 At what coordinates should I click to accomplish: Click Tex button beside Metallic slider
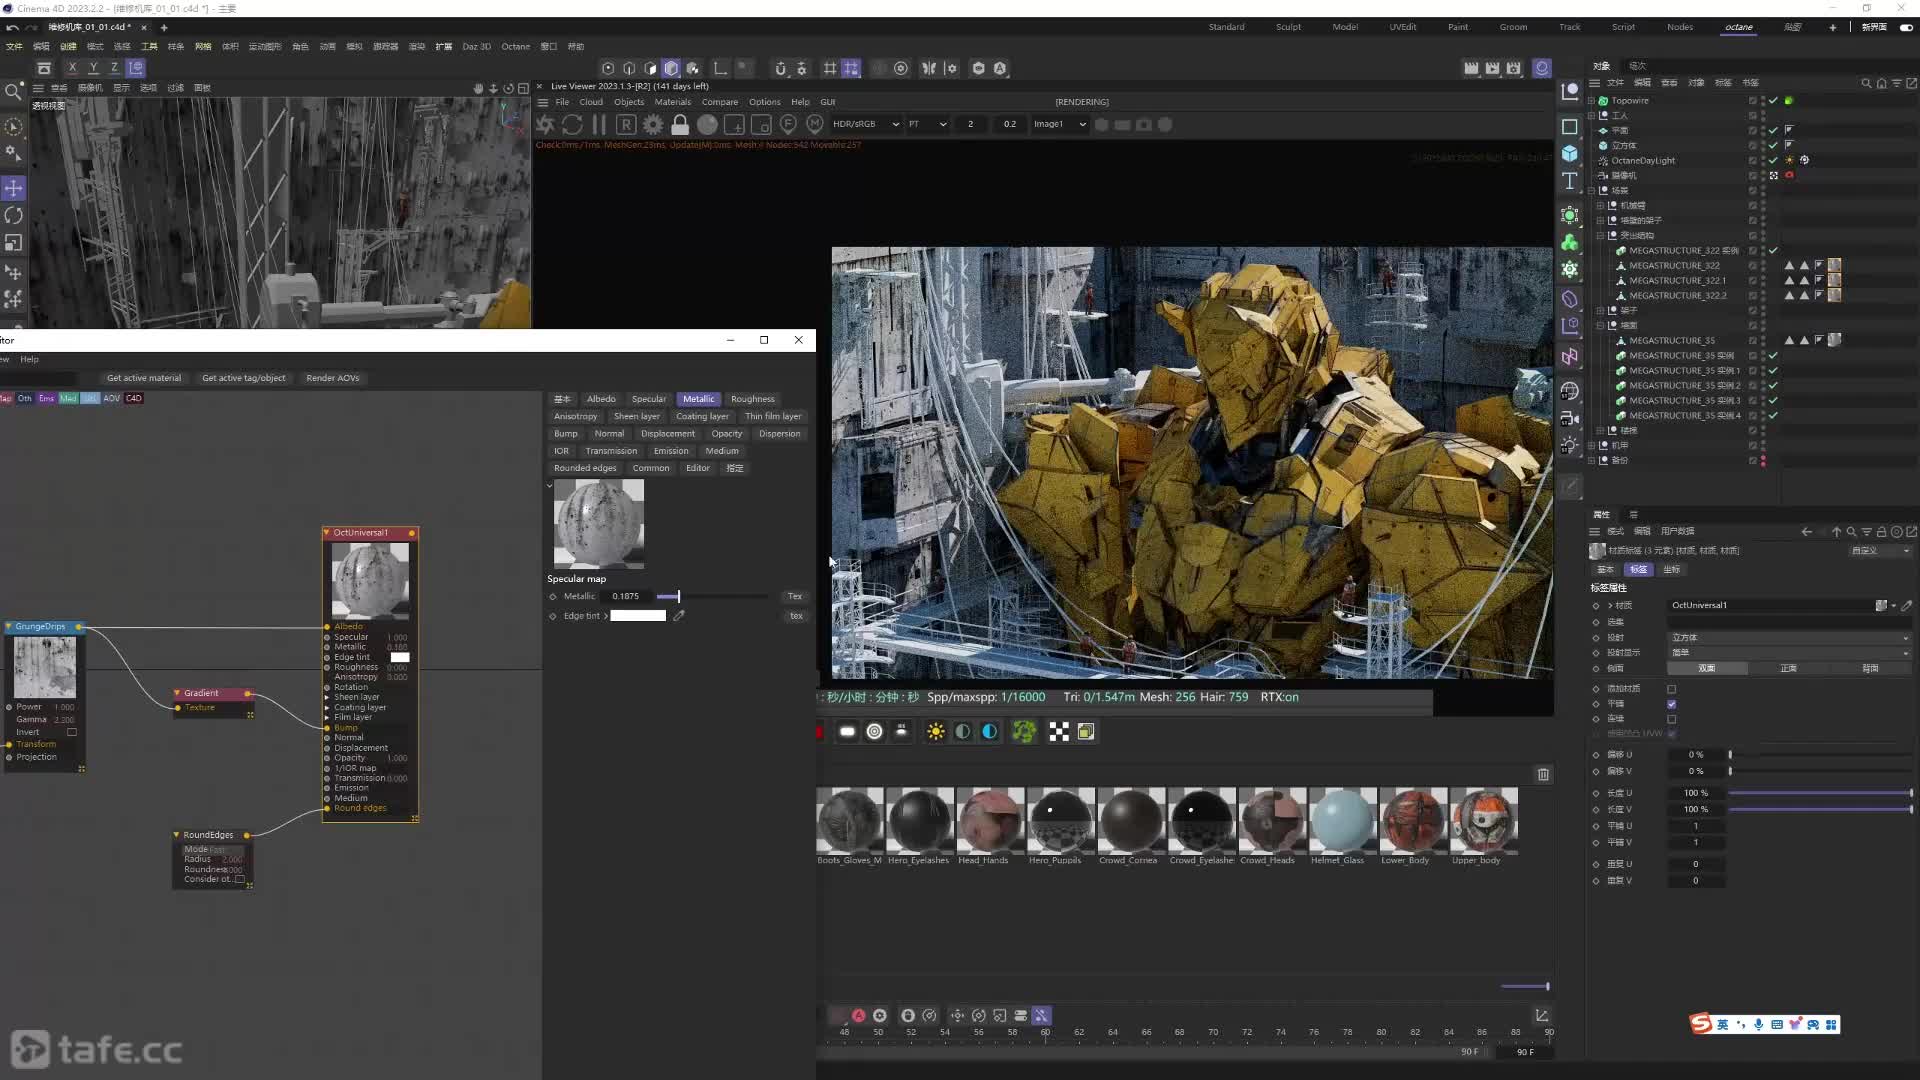point(795,596)
